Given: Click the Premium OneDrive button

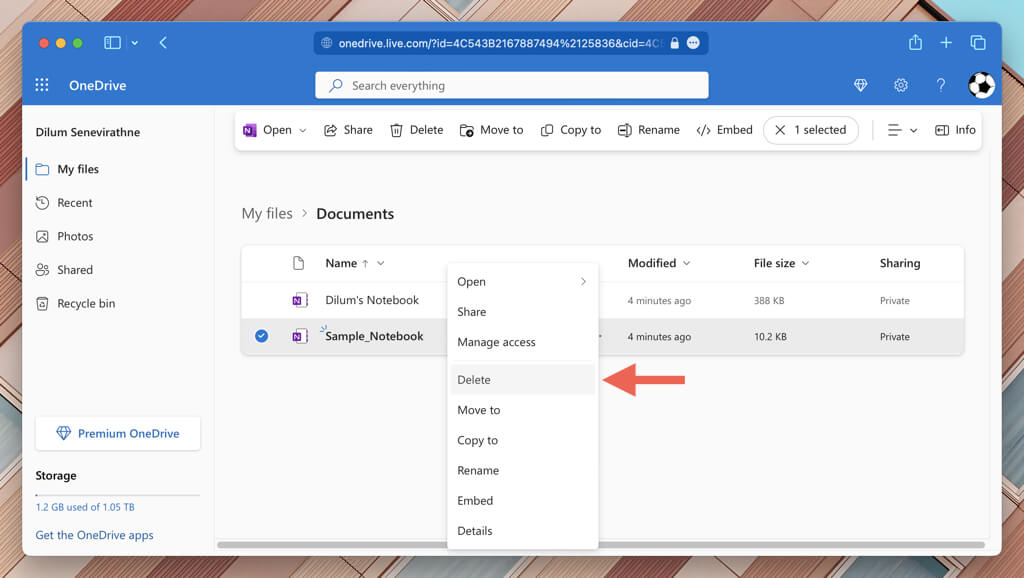Looking at the screenshot, I should [x=118, y=434].
